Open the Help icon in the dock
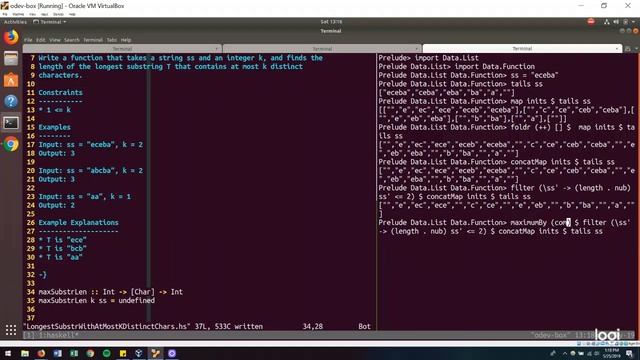This screenshot has width=640, height=360. [x=11, y=101]
